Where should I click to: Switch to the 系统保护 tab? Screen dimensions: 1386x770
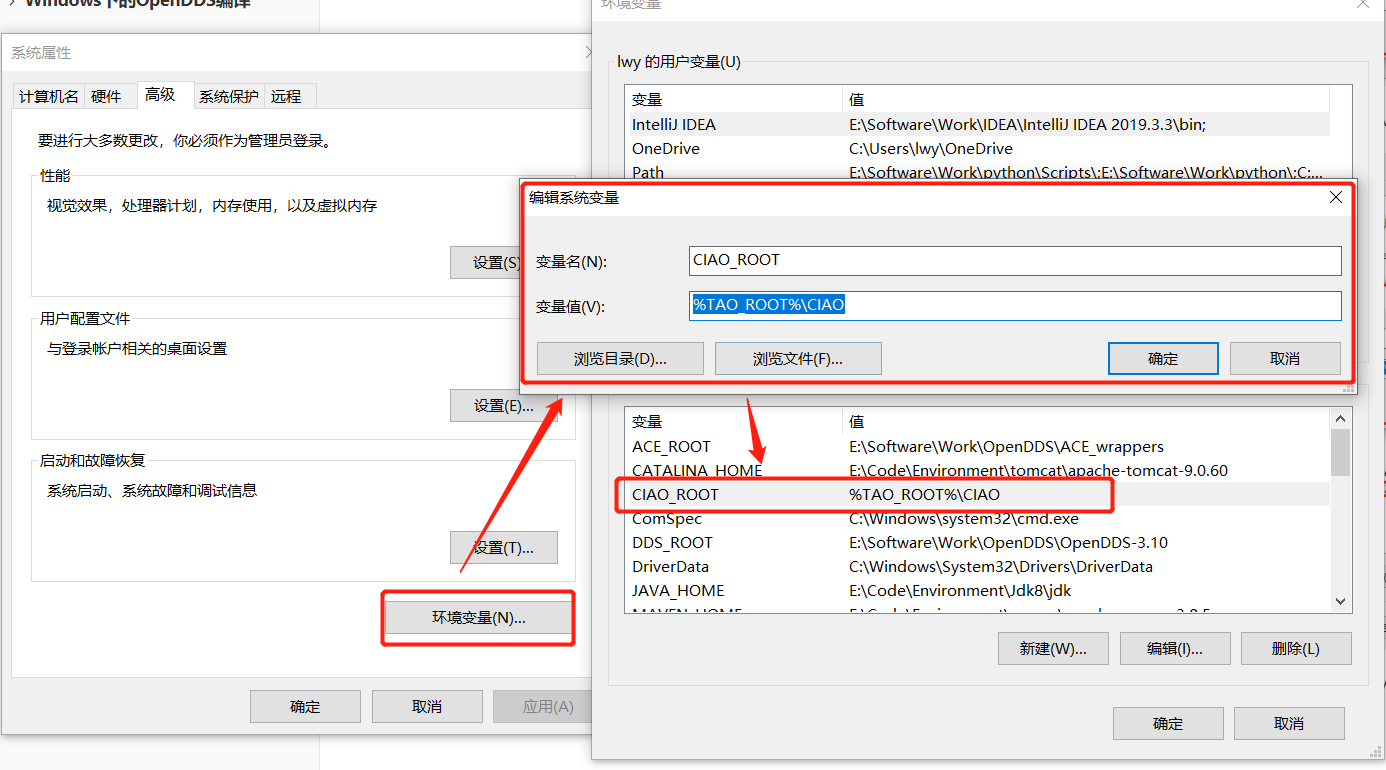click(x=229, y=95)
